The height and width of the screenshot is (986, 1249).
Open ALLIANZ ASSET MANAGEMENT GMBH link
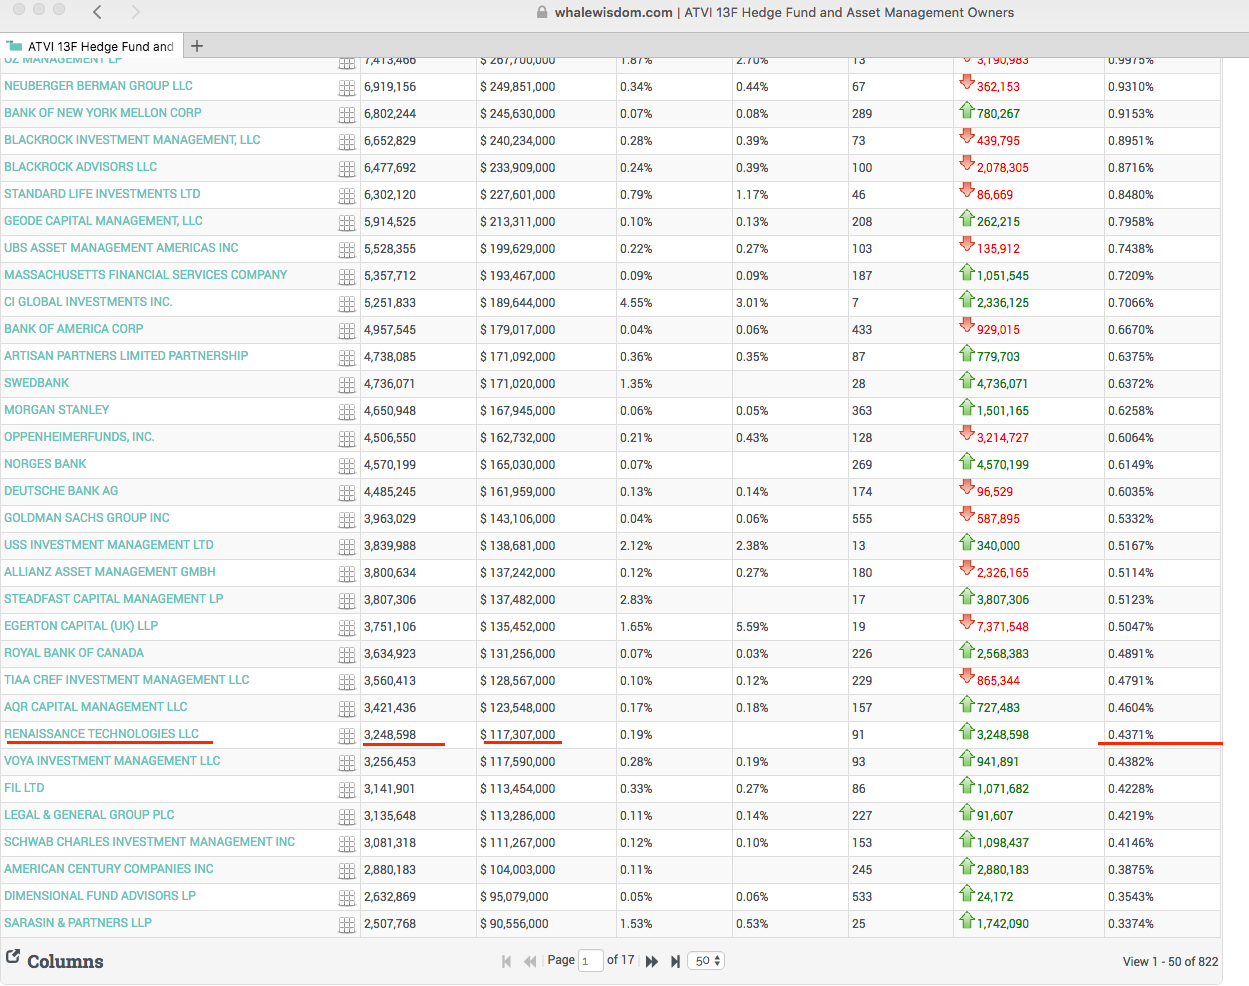[110, 572]
